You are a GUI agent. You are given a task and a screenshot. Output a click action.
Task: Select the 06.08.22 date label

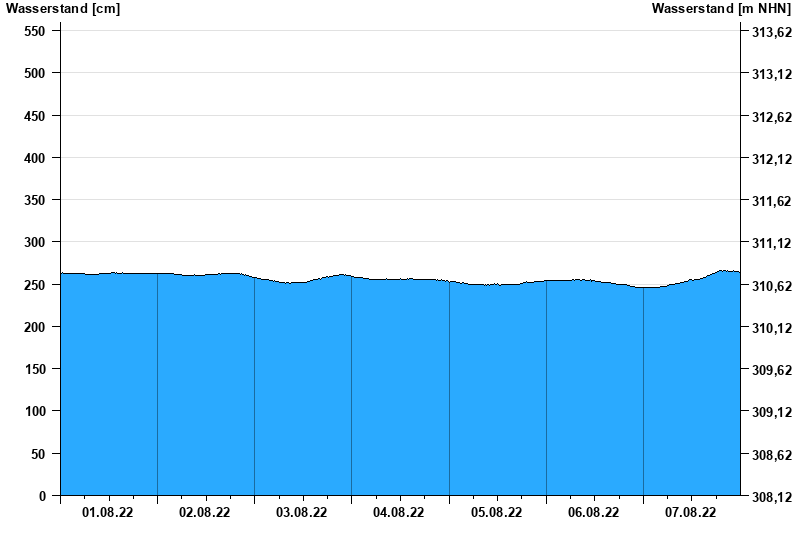pyautogui.click(x=593, y=513)
